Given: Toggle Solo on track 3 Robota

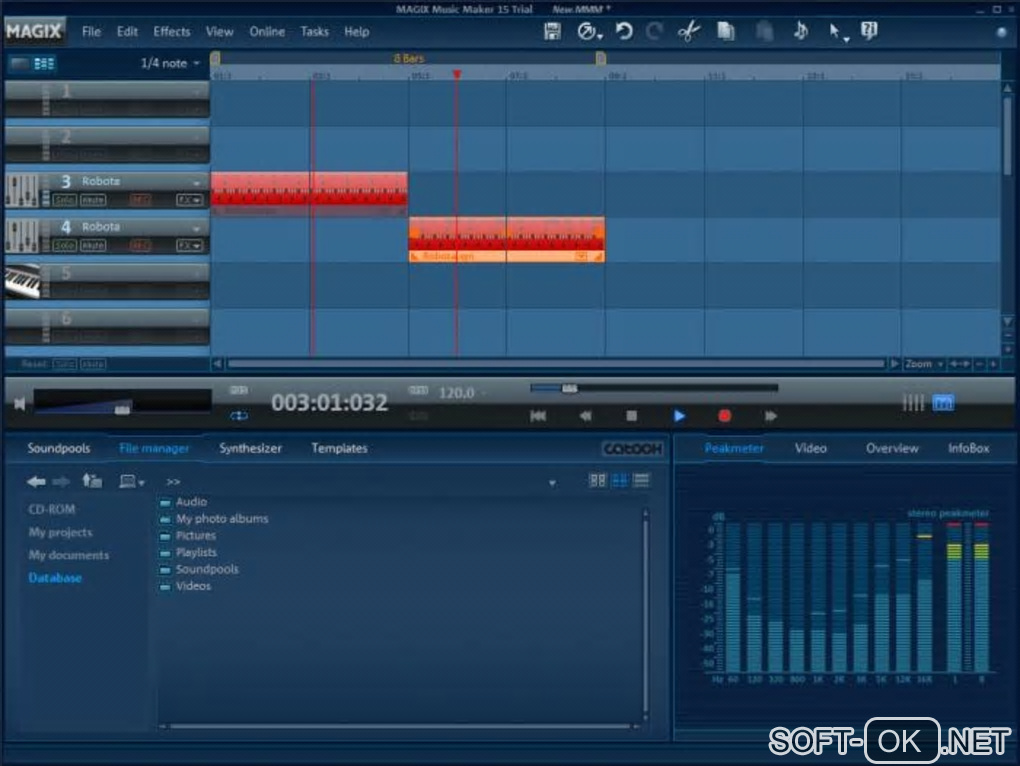Looking at the screenshot, I should (x=64, y=200).
